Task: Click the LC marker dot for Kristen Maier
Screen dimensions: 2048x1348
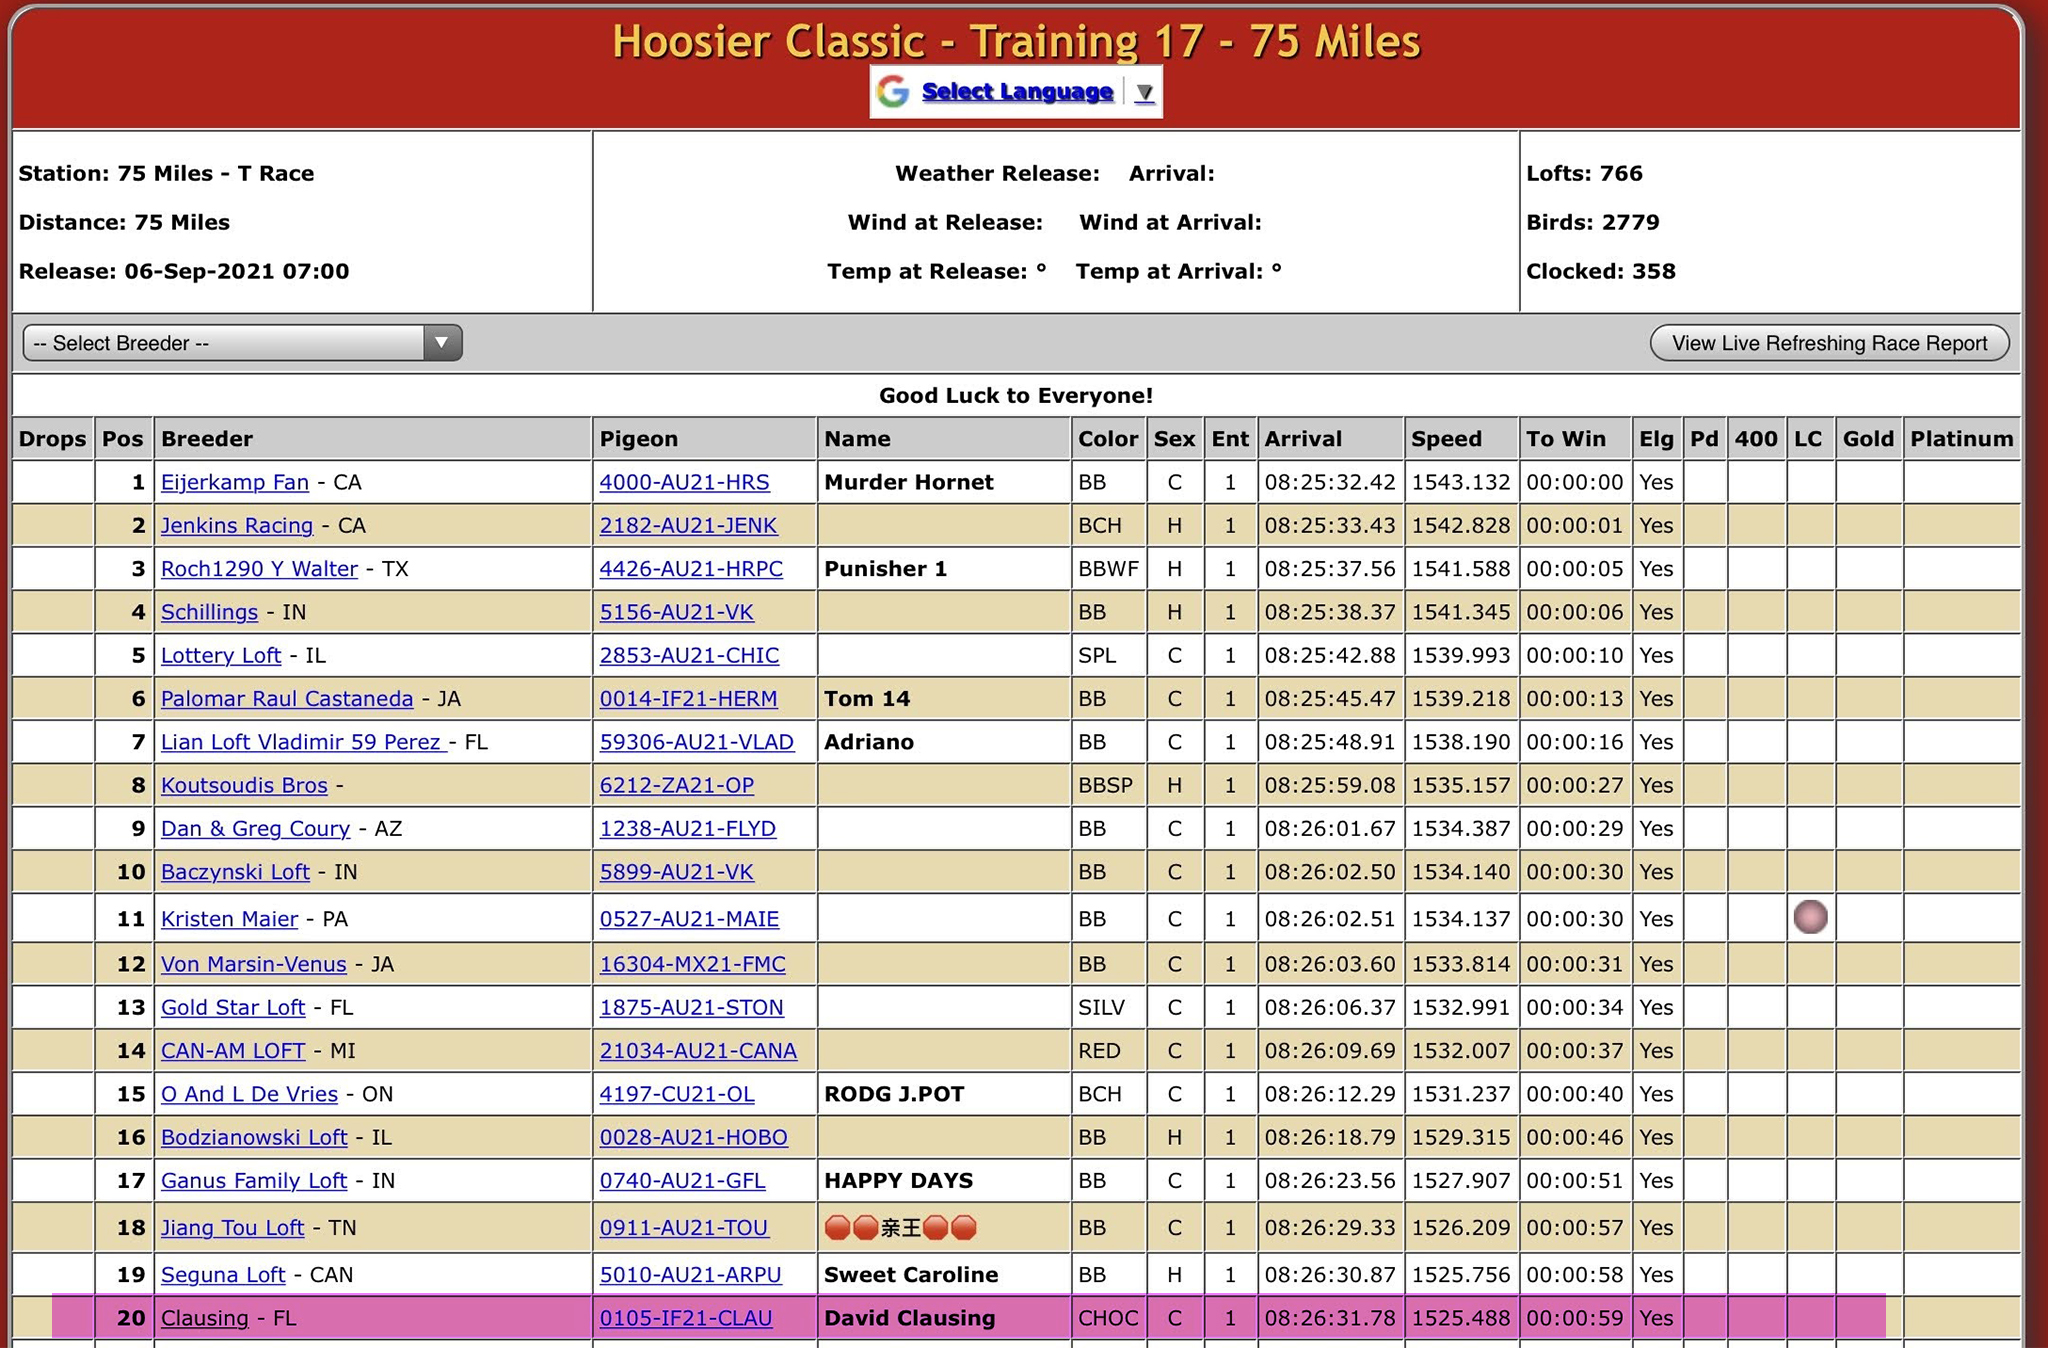Action: pos(1810,917)
